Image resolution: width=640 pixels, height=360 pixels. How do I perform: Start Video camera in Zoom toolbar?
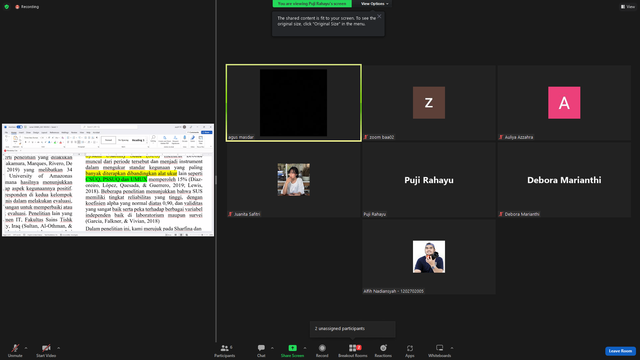point(46,350)
